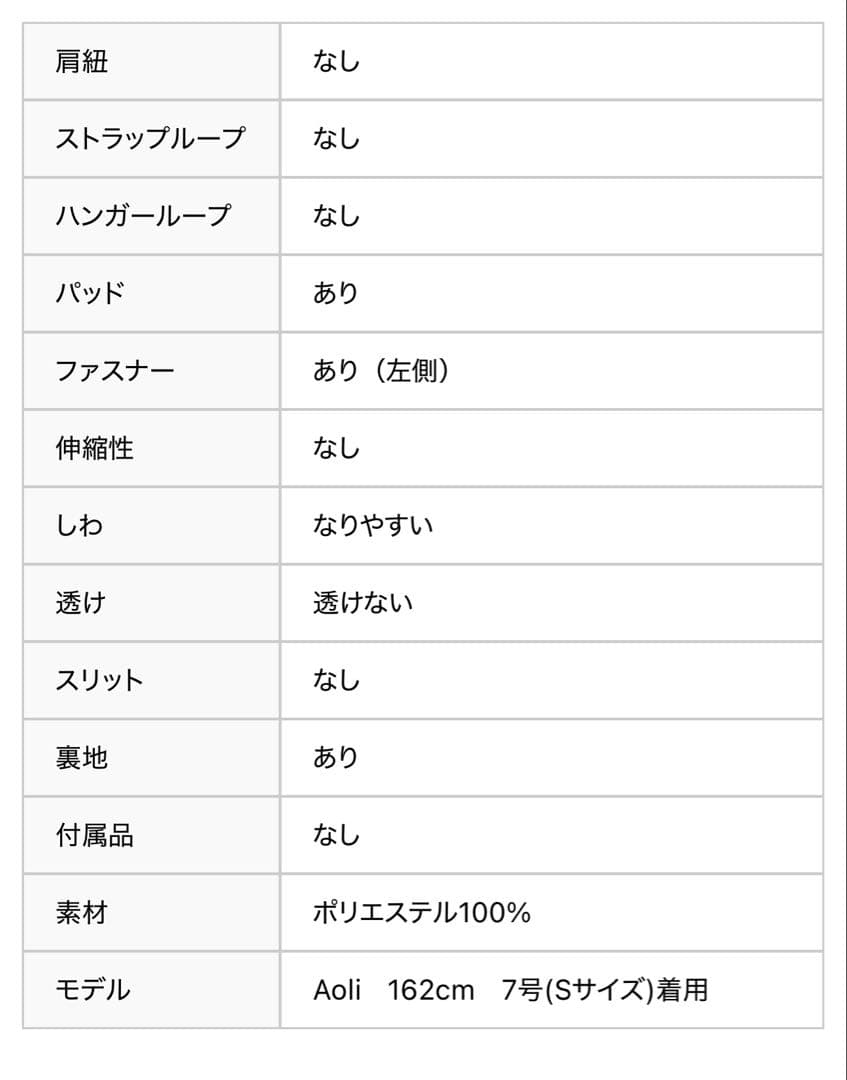Image resolution: width=847 pixels, height=1080 pixels.
Task: Click the モデル label cell
Action: pos(93,990)
